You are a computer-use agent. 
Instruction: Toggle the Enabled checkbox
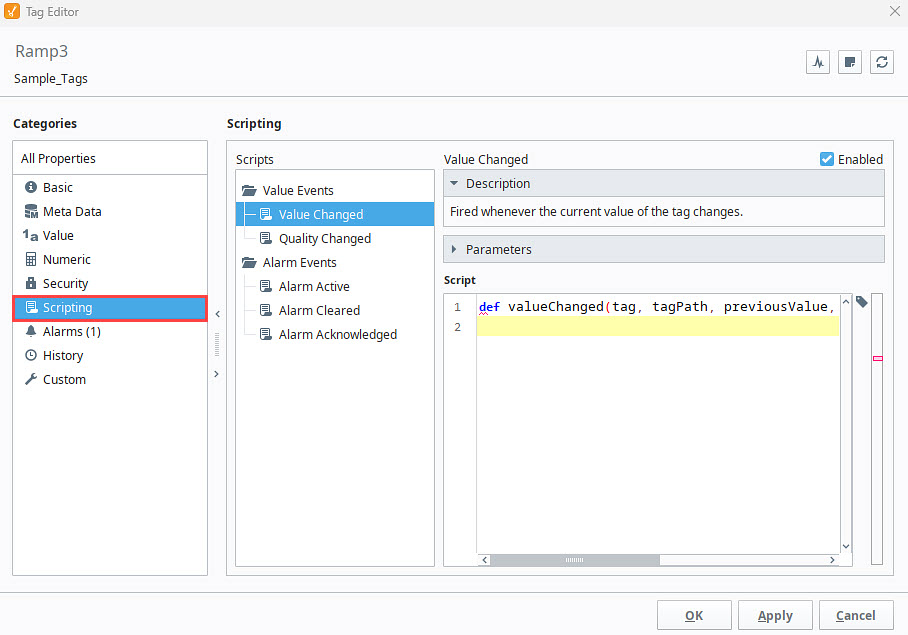click(827, 159)
